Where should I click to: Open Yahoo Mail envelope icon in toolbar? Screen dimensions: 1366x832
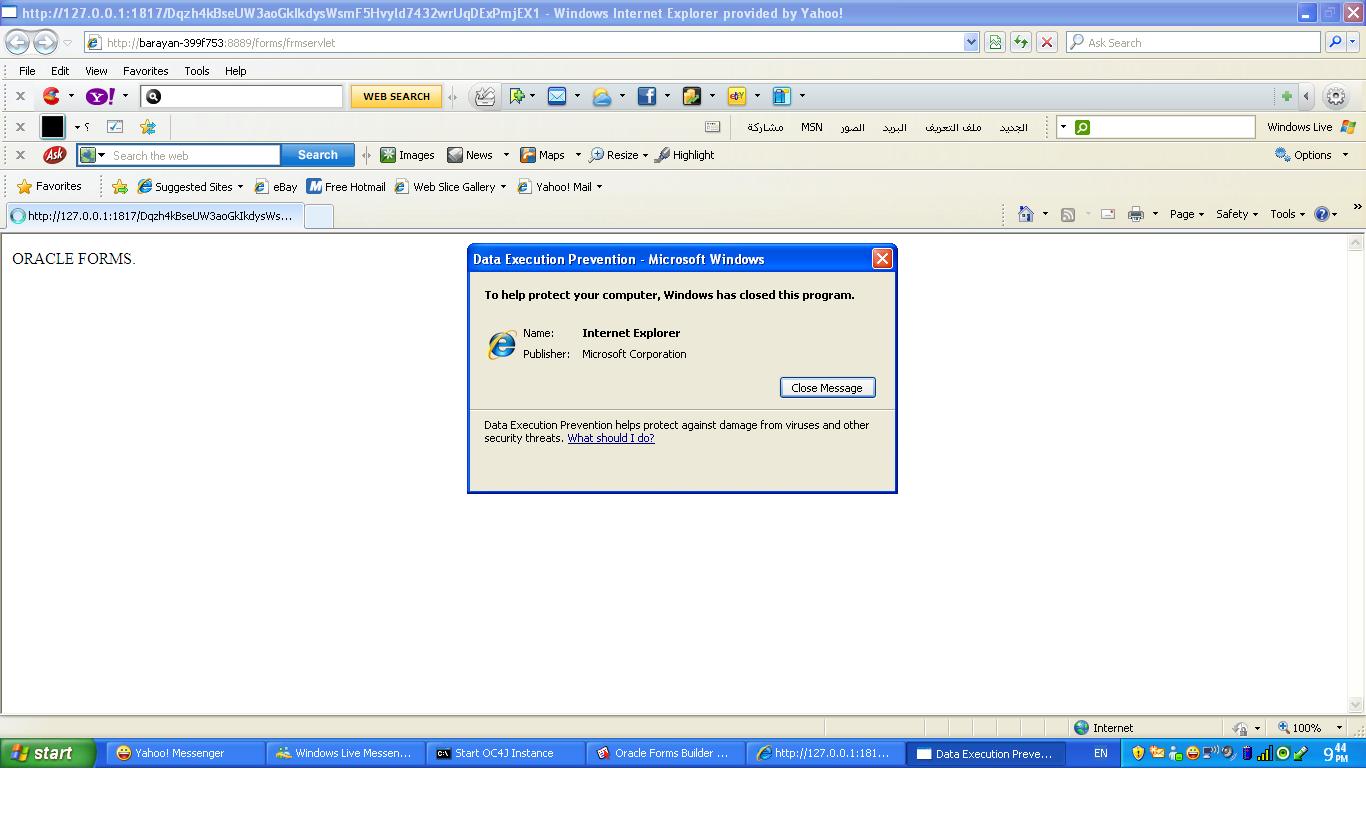point(557,96)
